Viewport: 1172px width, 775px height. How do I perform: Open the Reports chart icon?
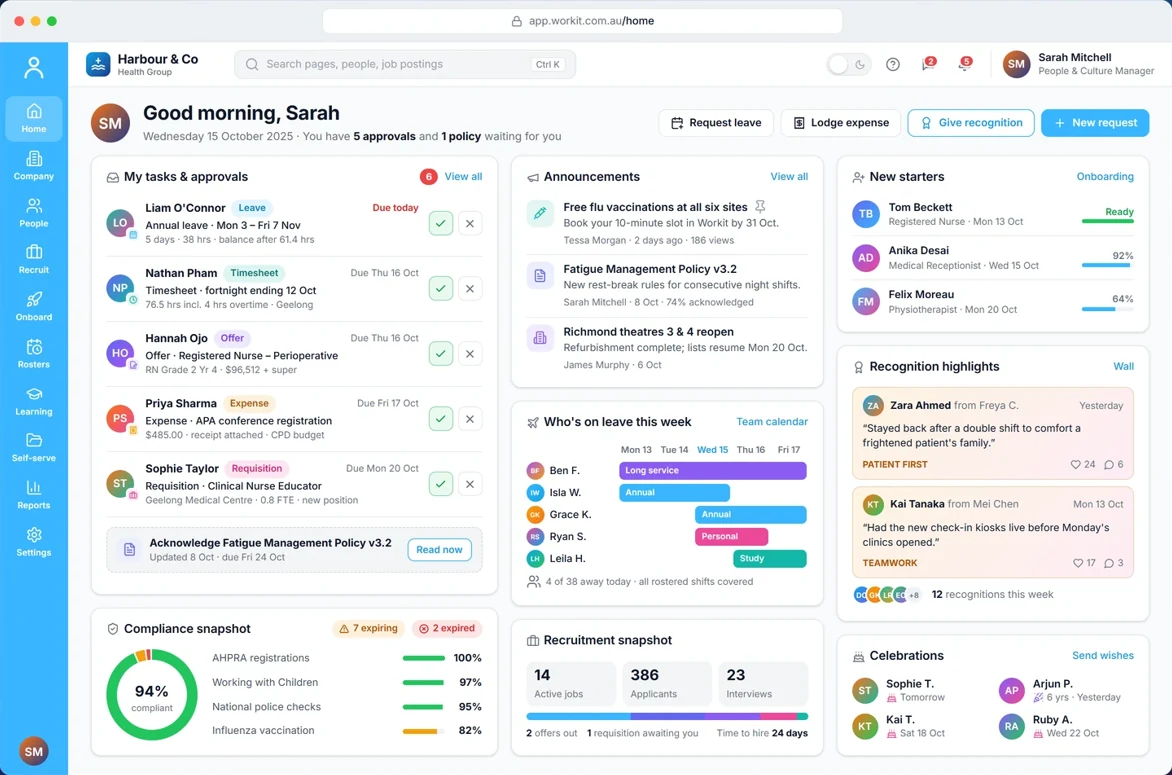pyautogui.click(x=34, y=495)
